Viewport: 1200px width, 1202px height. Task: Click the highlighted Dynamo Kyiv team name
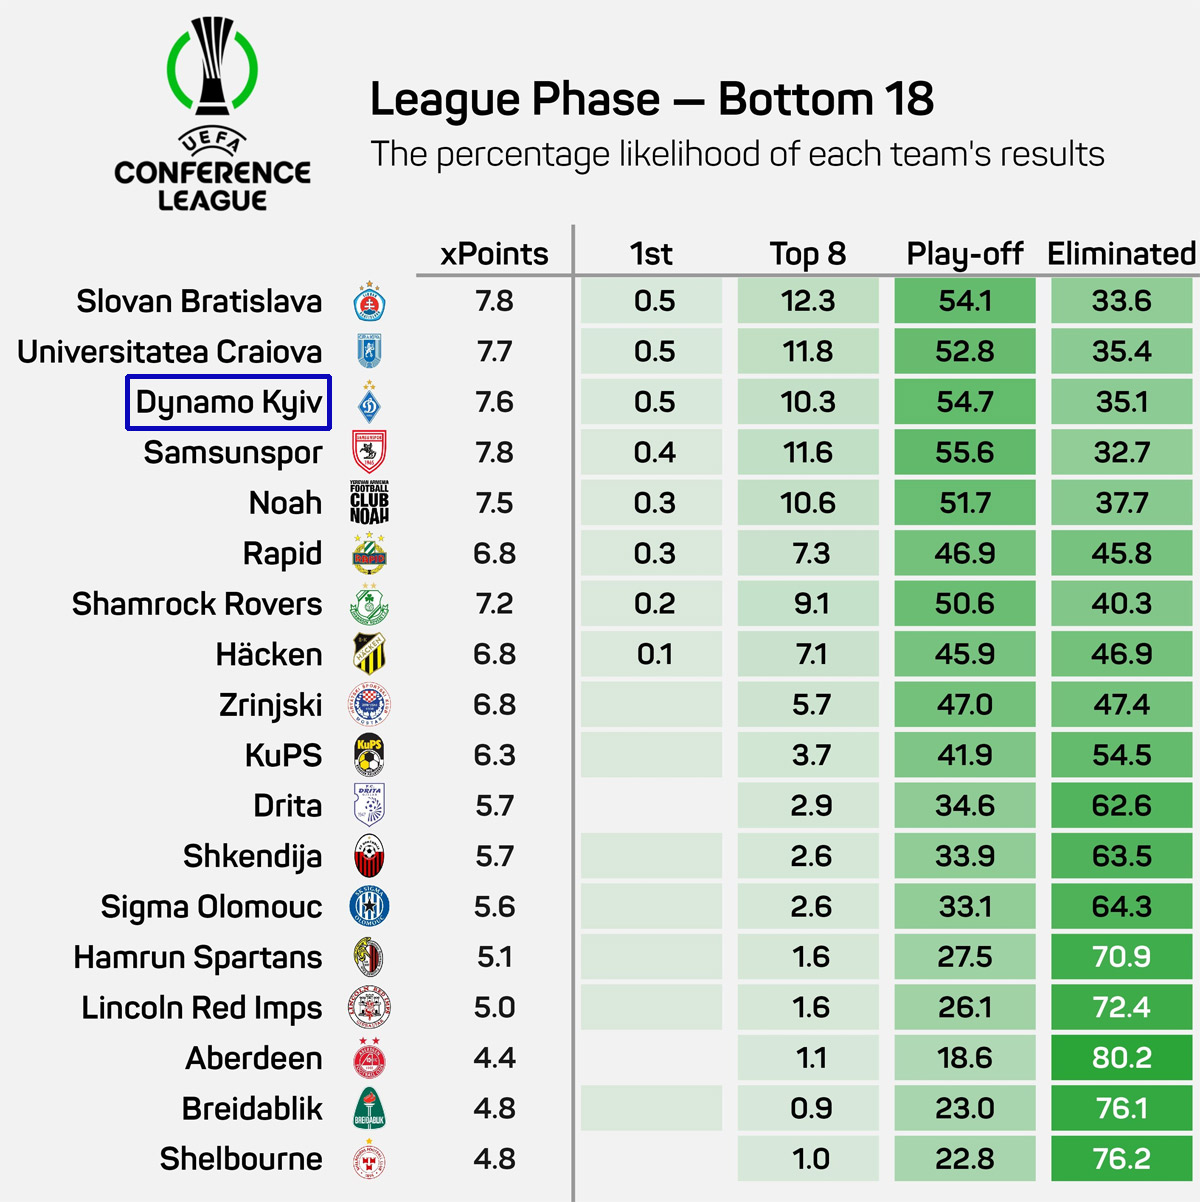(228, 403)
